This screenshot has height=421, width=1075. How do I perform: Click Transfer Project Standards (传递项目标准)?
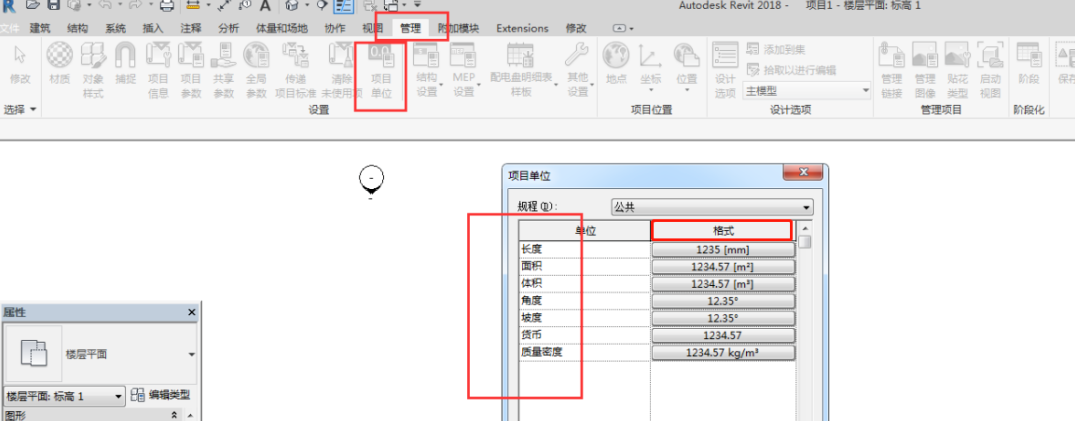[x=295, y=70]
